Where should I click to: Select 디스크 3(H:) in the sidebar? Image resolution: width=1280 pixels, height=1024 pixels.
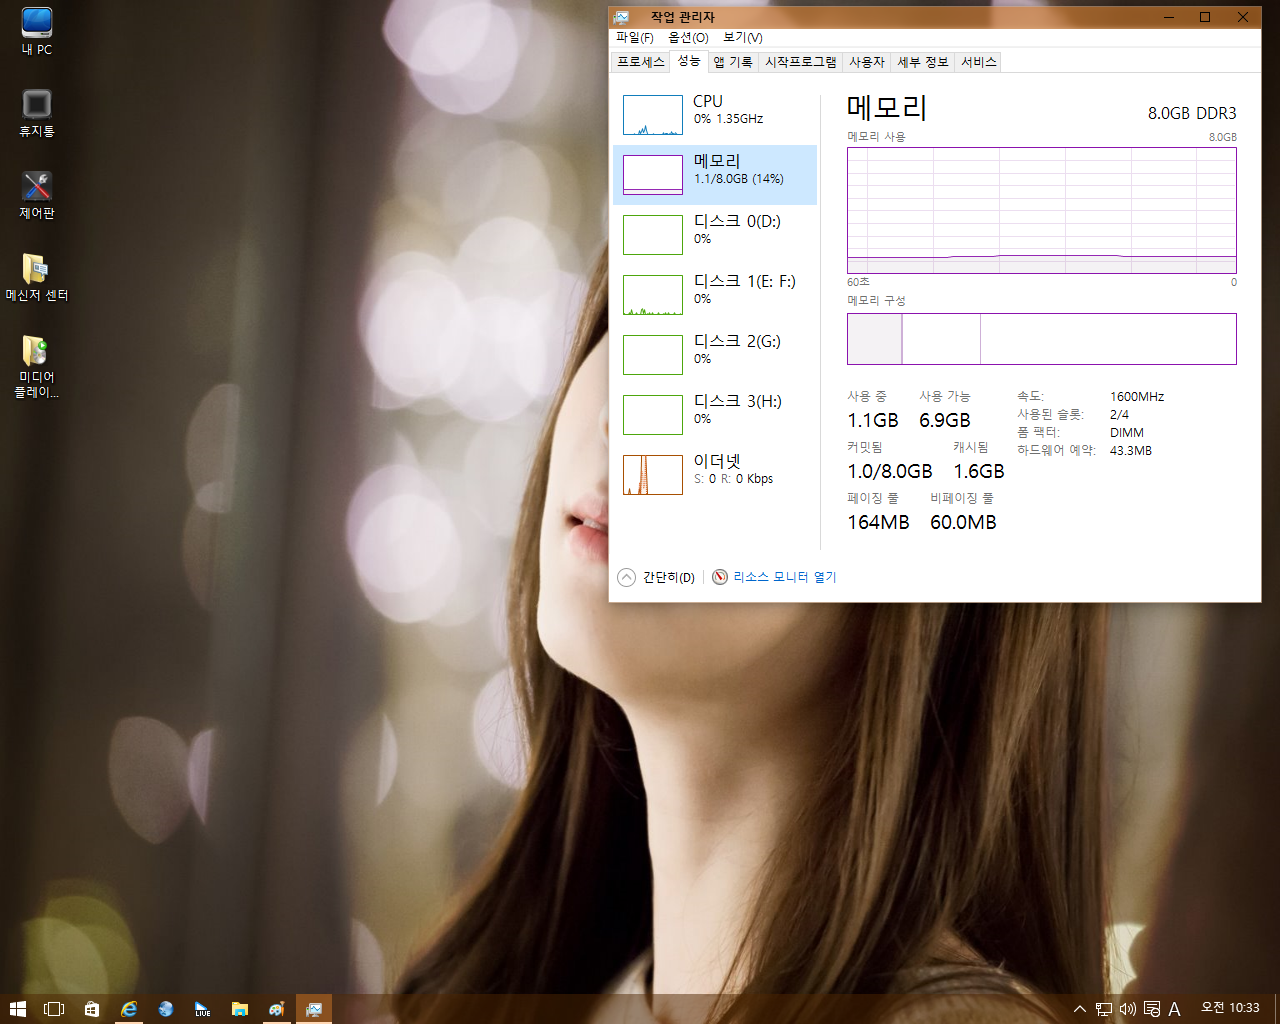(x=715, y=415)
